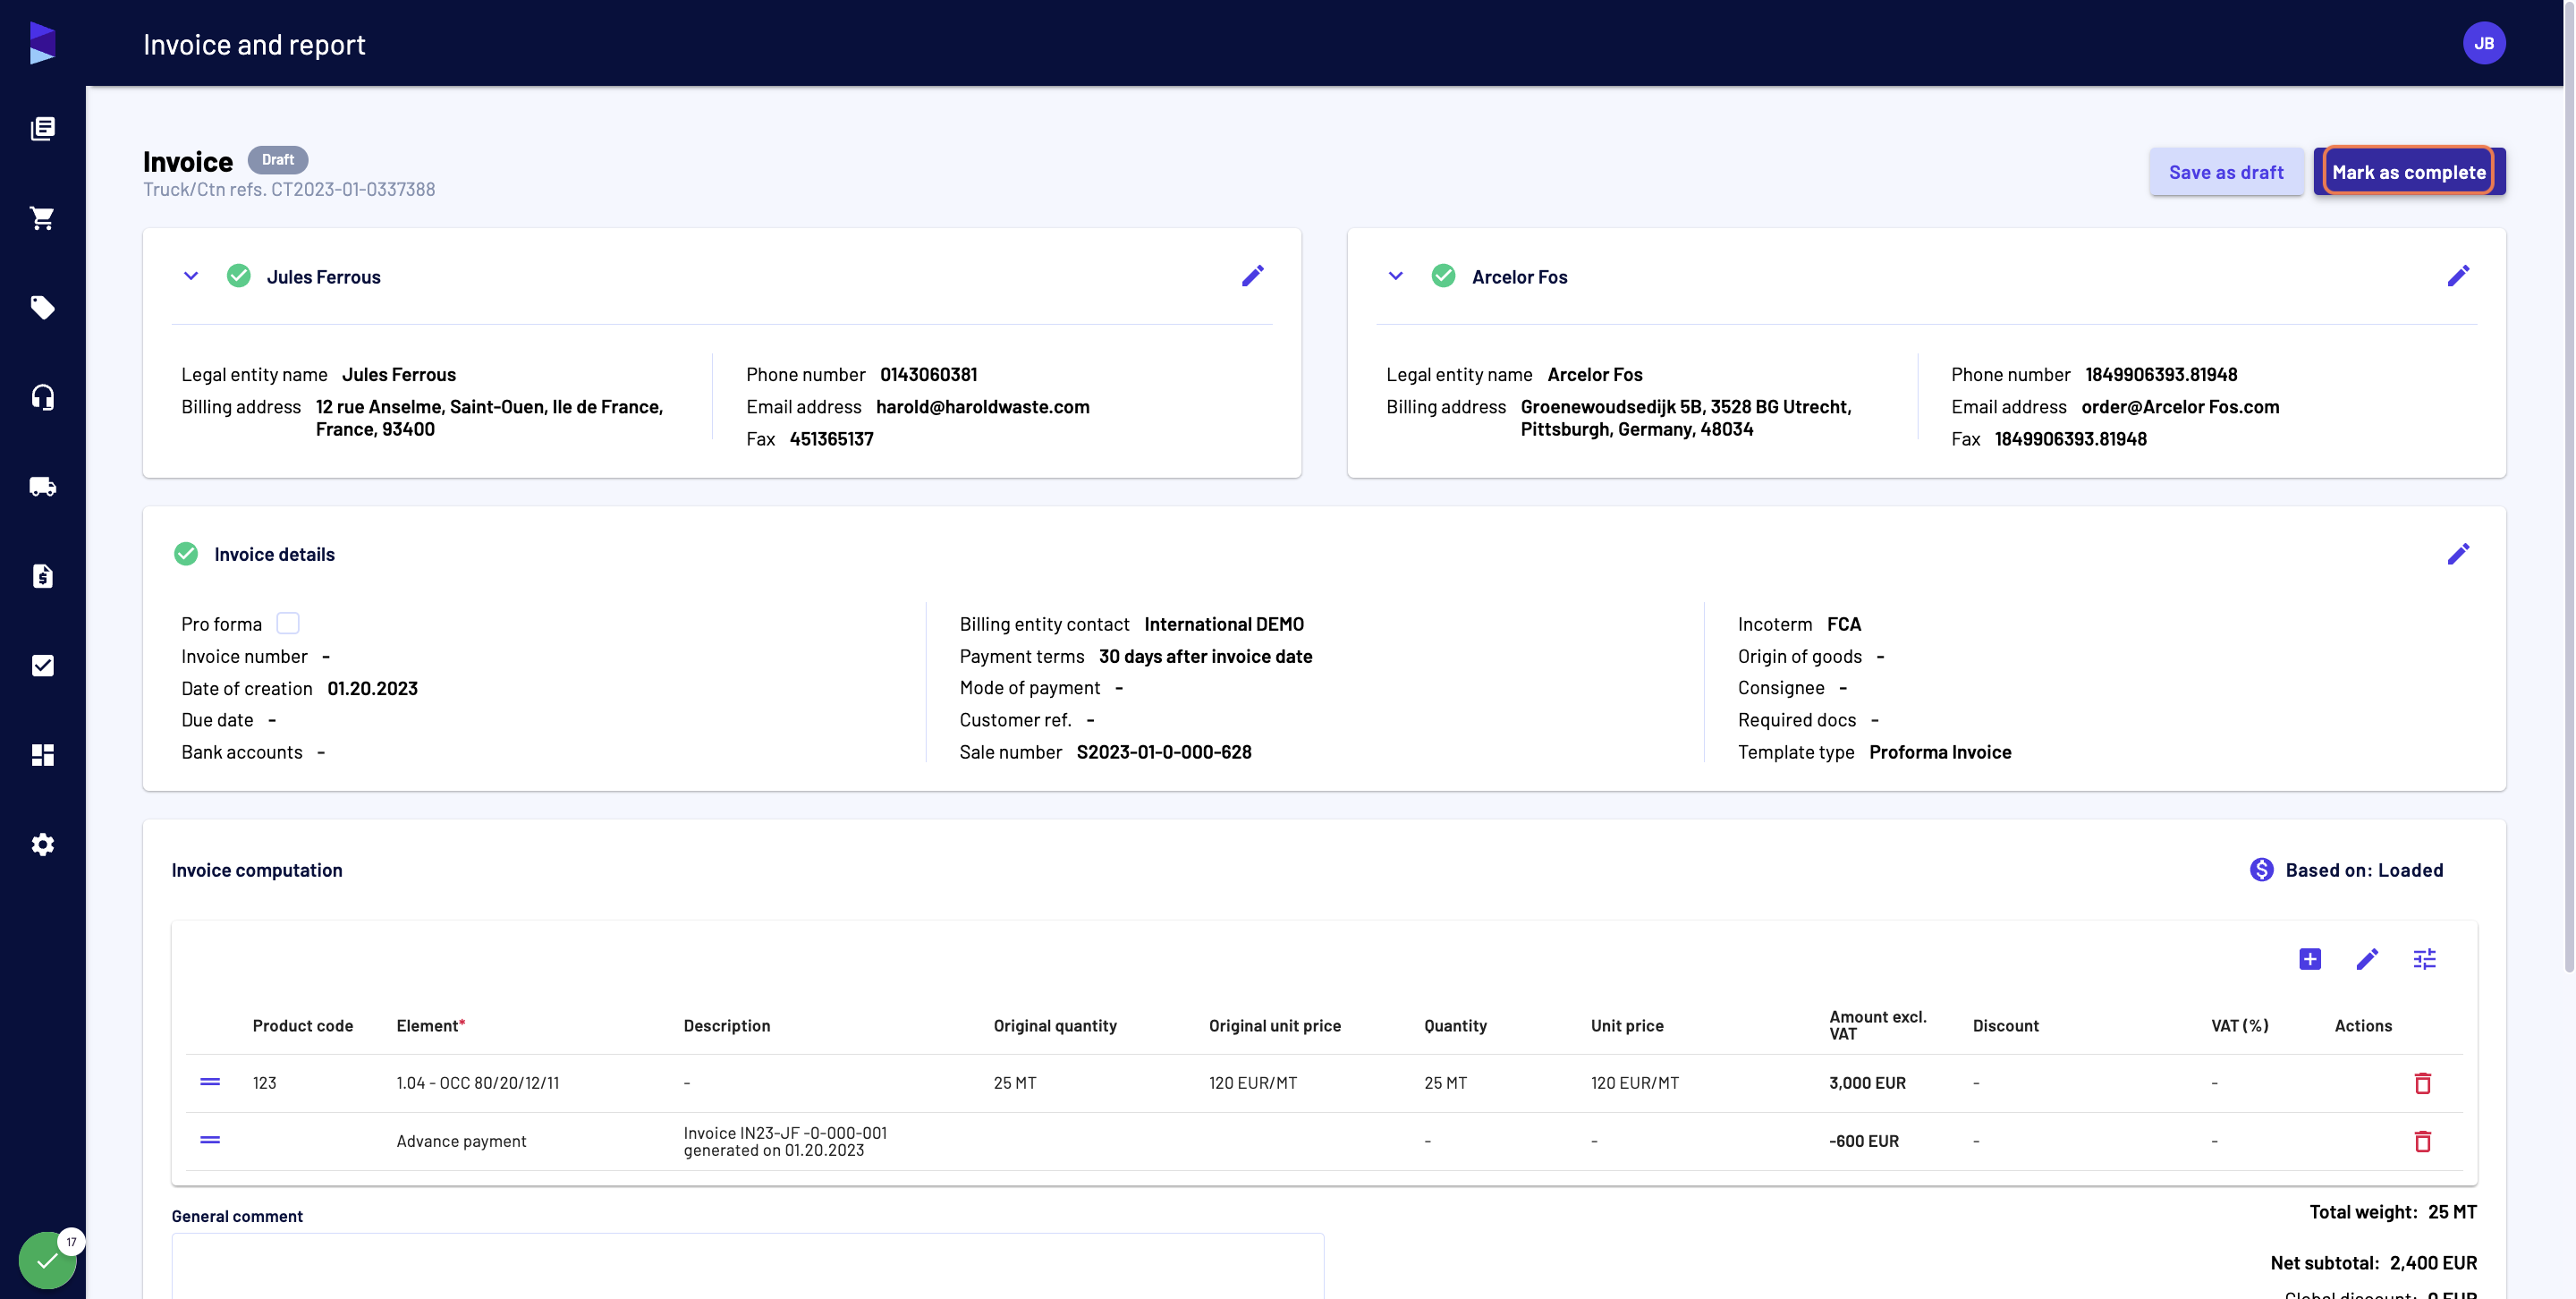This screenshot has width=2576, height=1299.
Task: Edit the Jules Ferrous card with pencil icon
Action: point(1252,276)
